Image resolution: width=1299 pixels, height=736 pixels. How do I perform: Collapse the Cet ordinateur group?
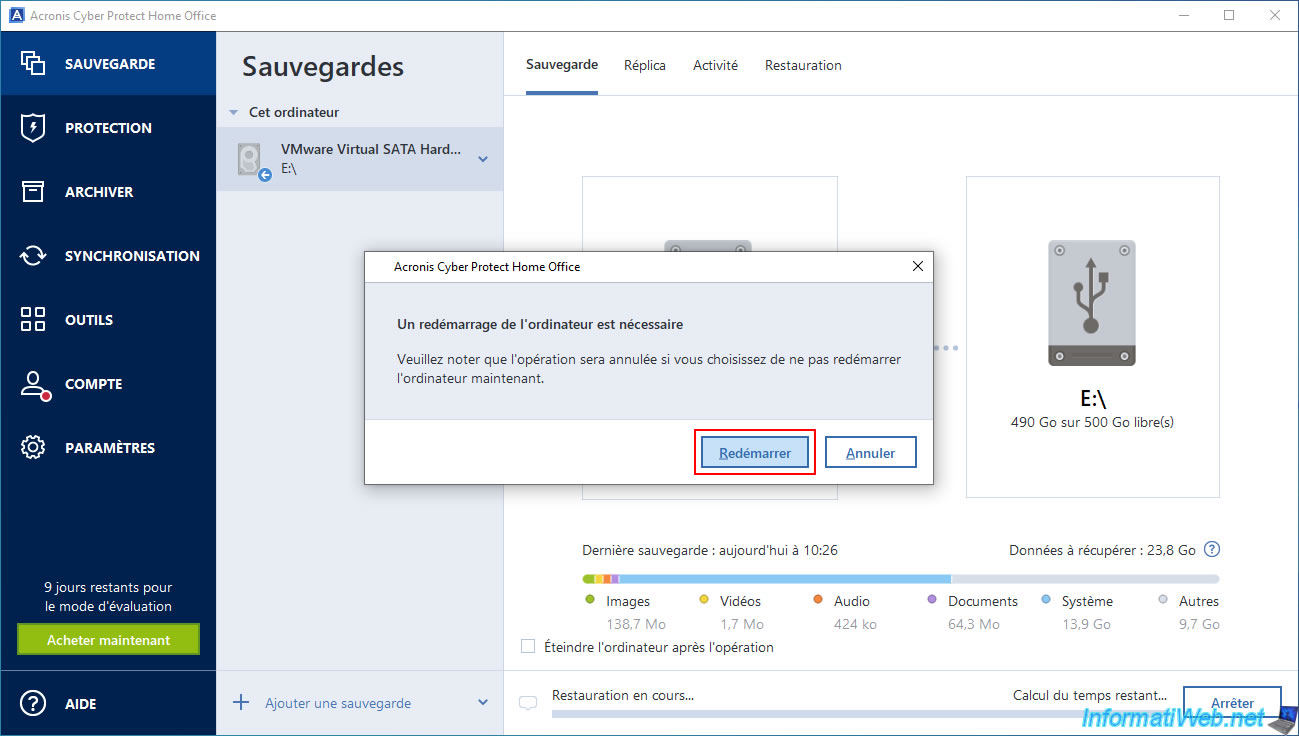[234, 113]
